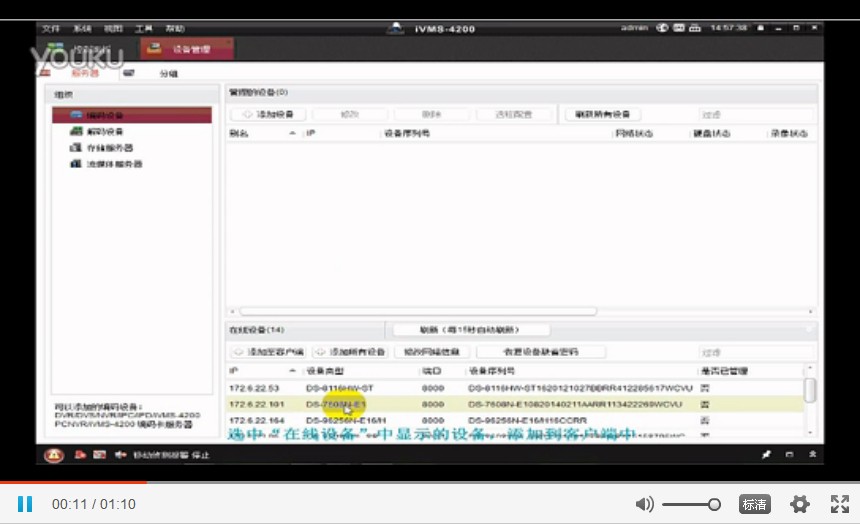The width and height of the screenshot is (860, 524).
Task: Click the 端口 column header
Action: 432,371
